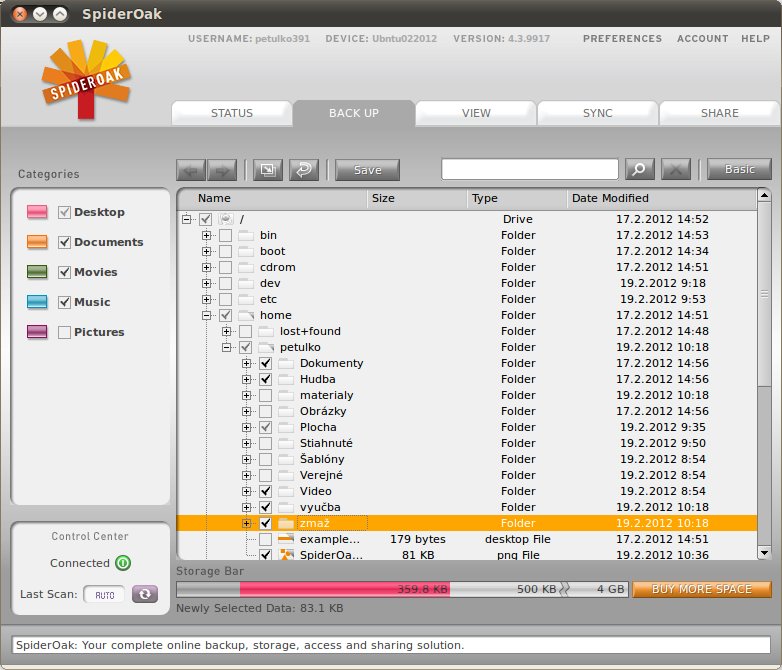This screenshot has height=670, width=782.
Task: Click the scrollbar down arrow
Action: 764,552
